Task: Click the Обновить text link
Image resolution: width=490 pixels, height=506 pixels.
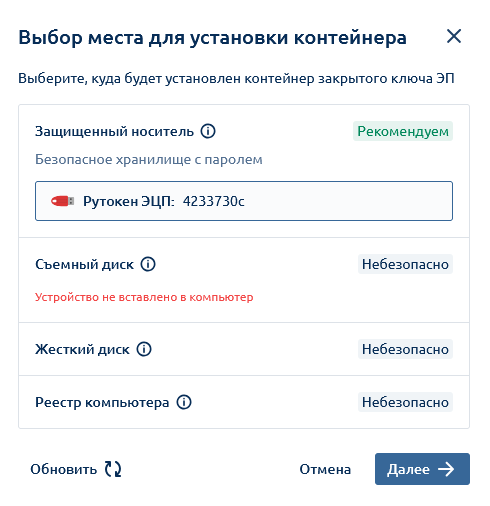Action: (64, 469)
